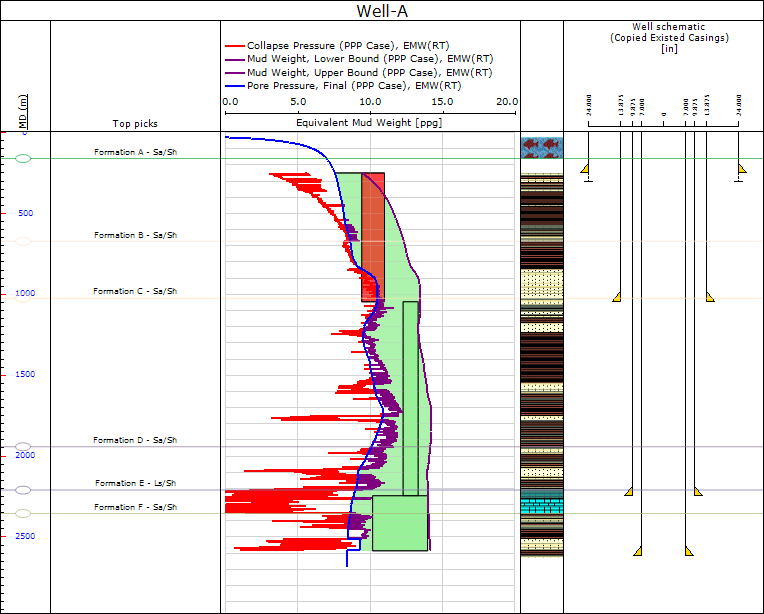Screen dimensions: 764x614
Task: Select the Formation D depth marker ellipse
Action: click(24, 447)
